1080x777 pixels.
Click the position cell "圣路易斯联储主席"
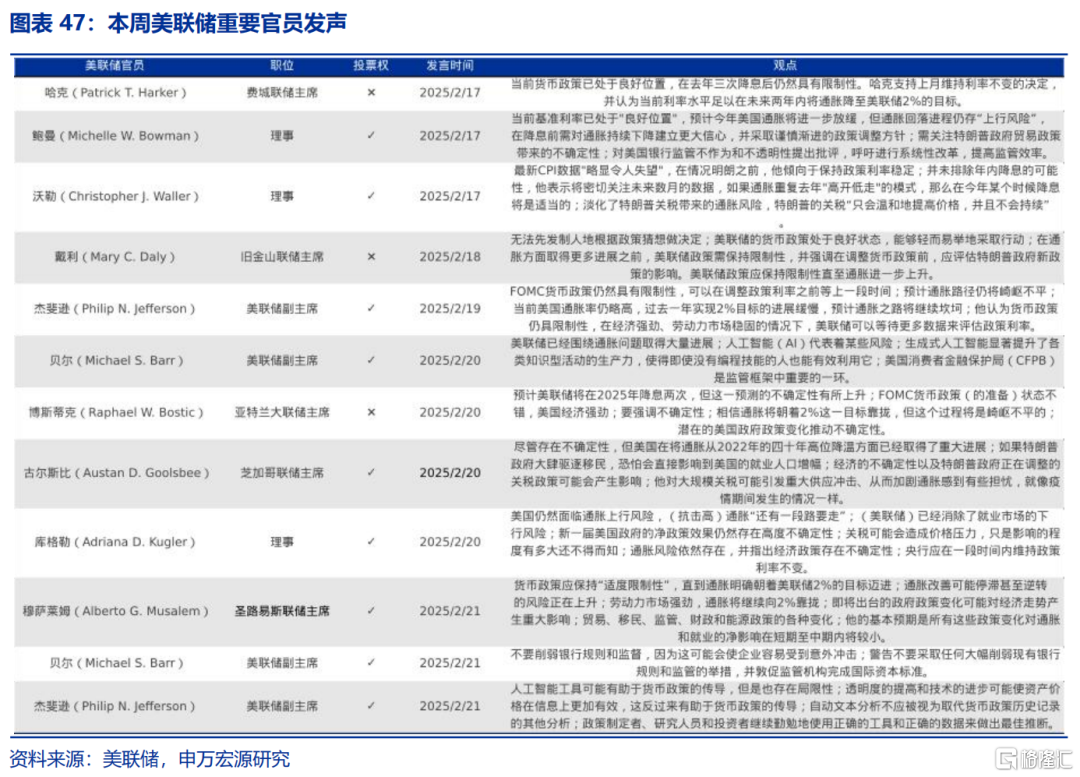pos(282,611)
